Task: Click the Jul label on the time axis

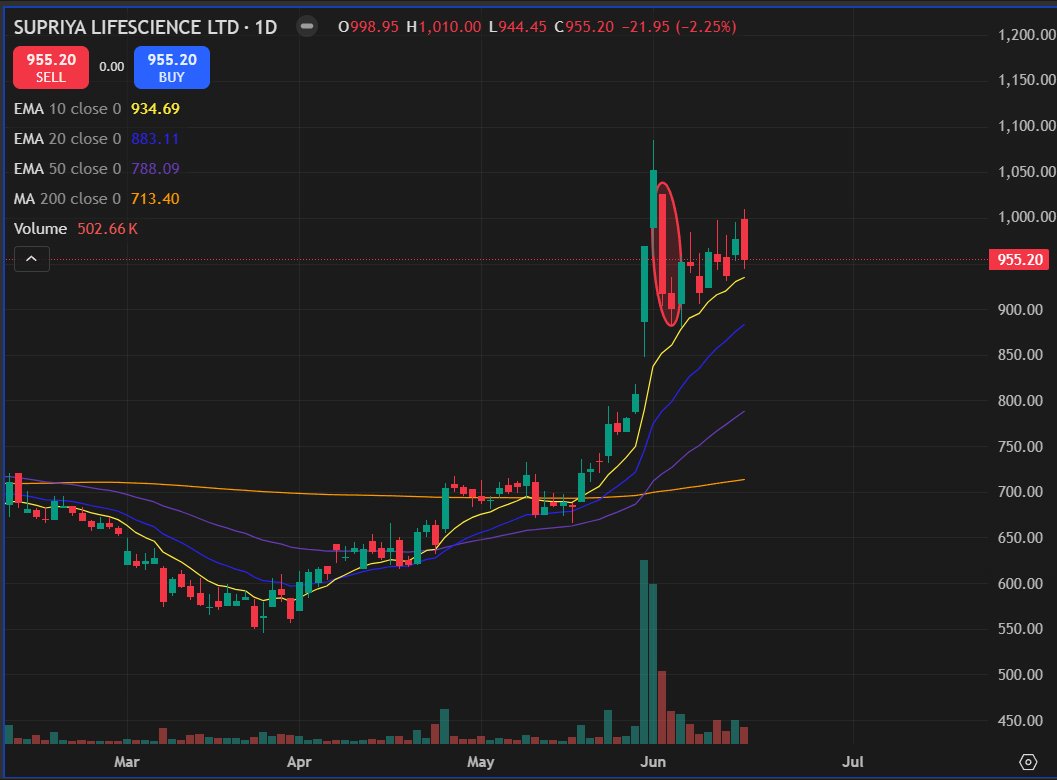Action: pos(853,762)
